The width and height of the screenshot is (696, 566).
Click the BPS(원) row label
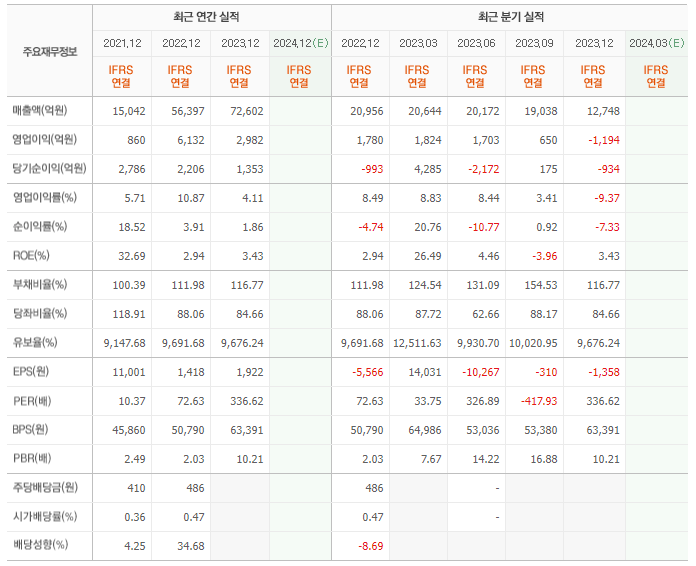coord(30,429)
